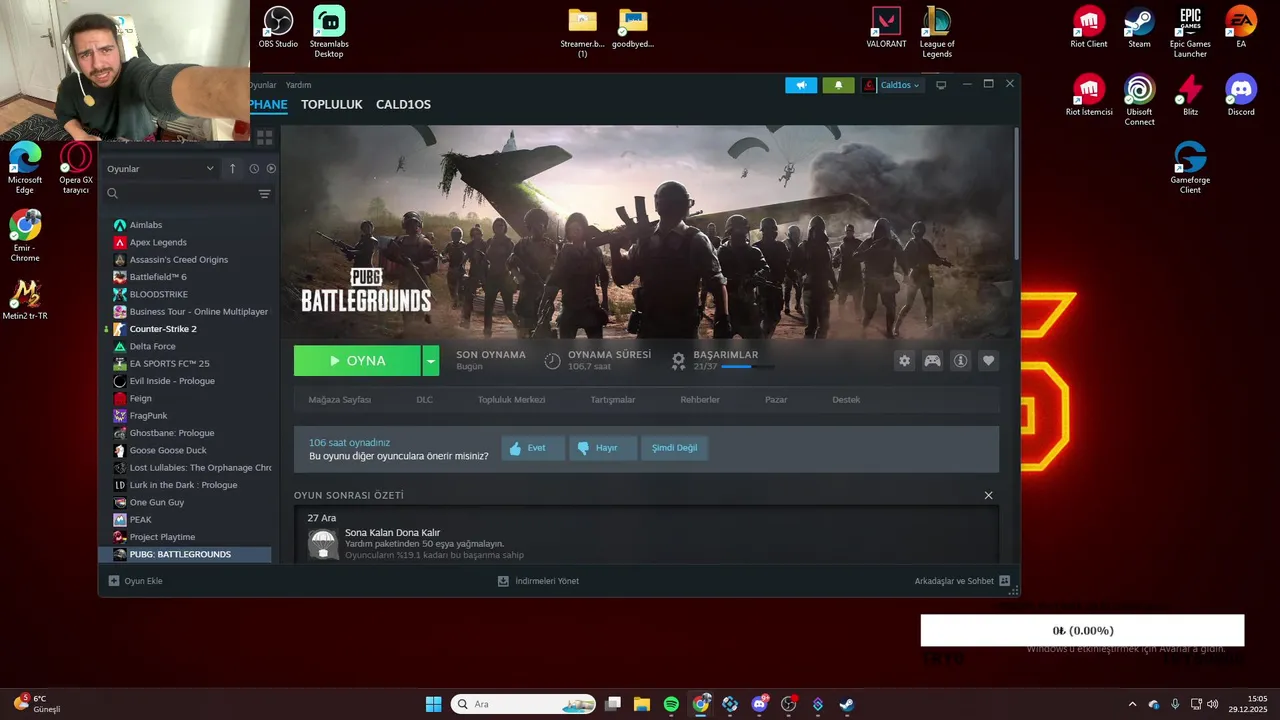Click library sort ascending arrow
This screenshot has width=1280, height=720.
233,169
